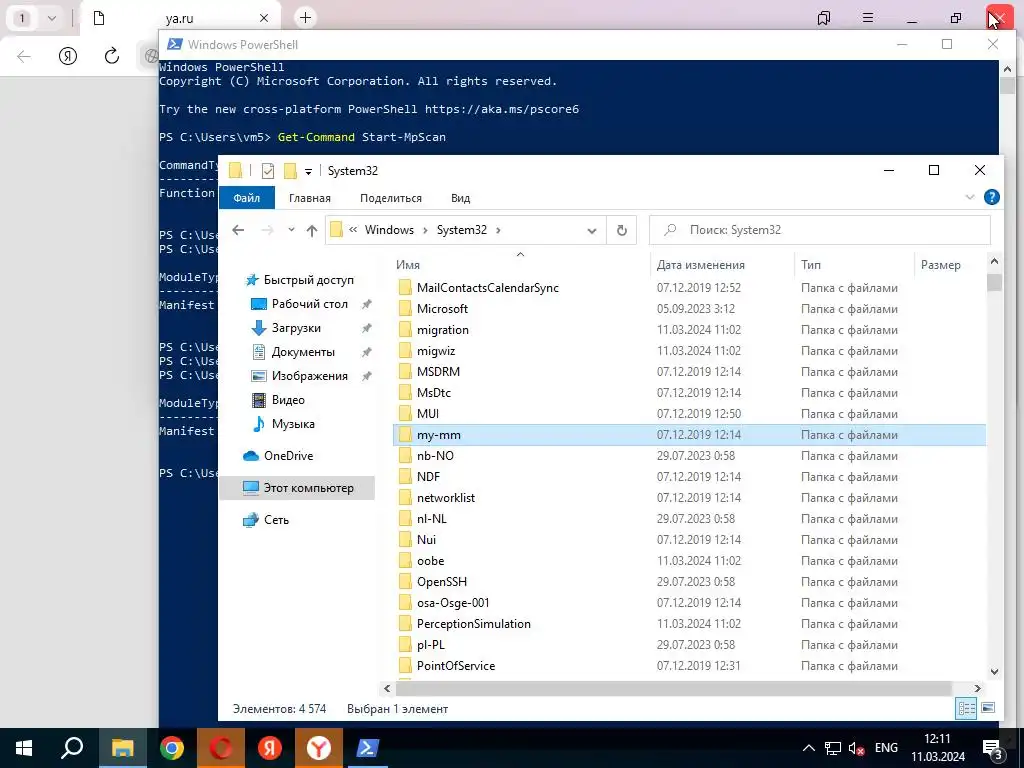Viewport: 1024px width, 768px height.
Task: Open customize quick access toolbar dropdown
Action: pyautogui.click(x=308, y=172)
